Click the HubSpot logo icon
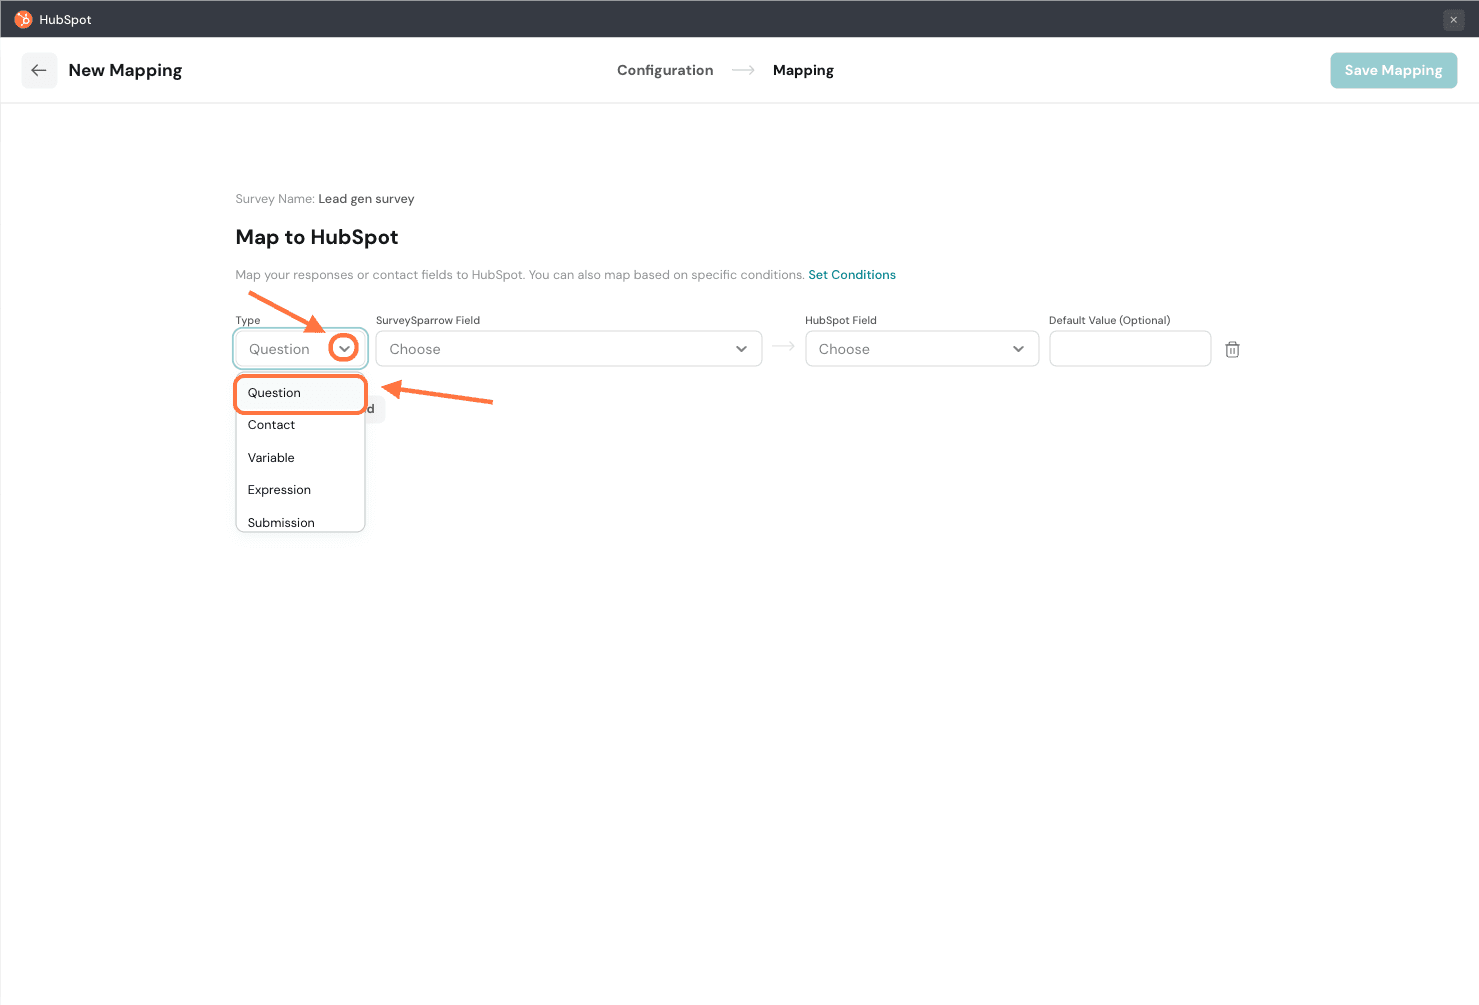Viewport: 1479px width, 1005px height. (23, 19)
